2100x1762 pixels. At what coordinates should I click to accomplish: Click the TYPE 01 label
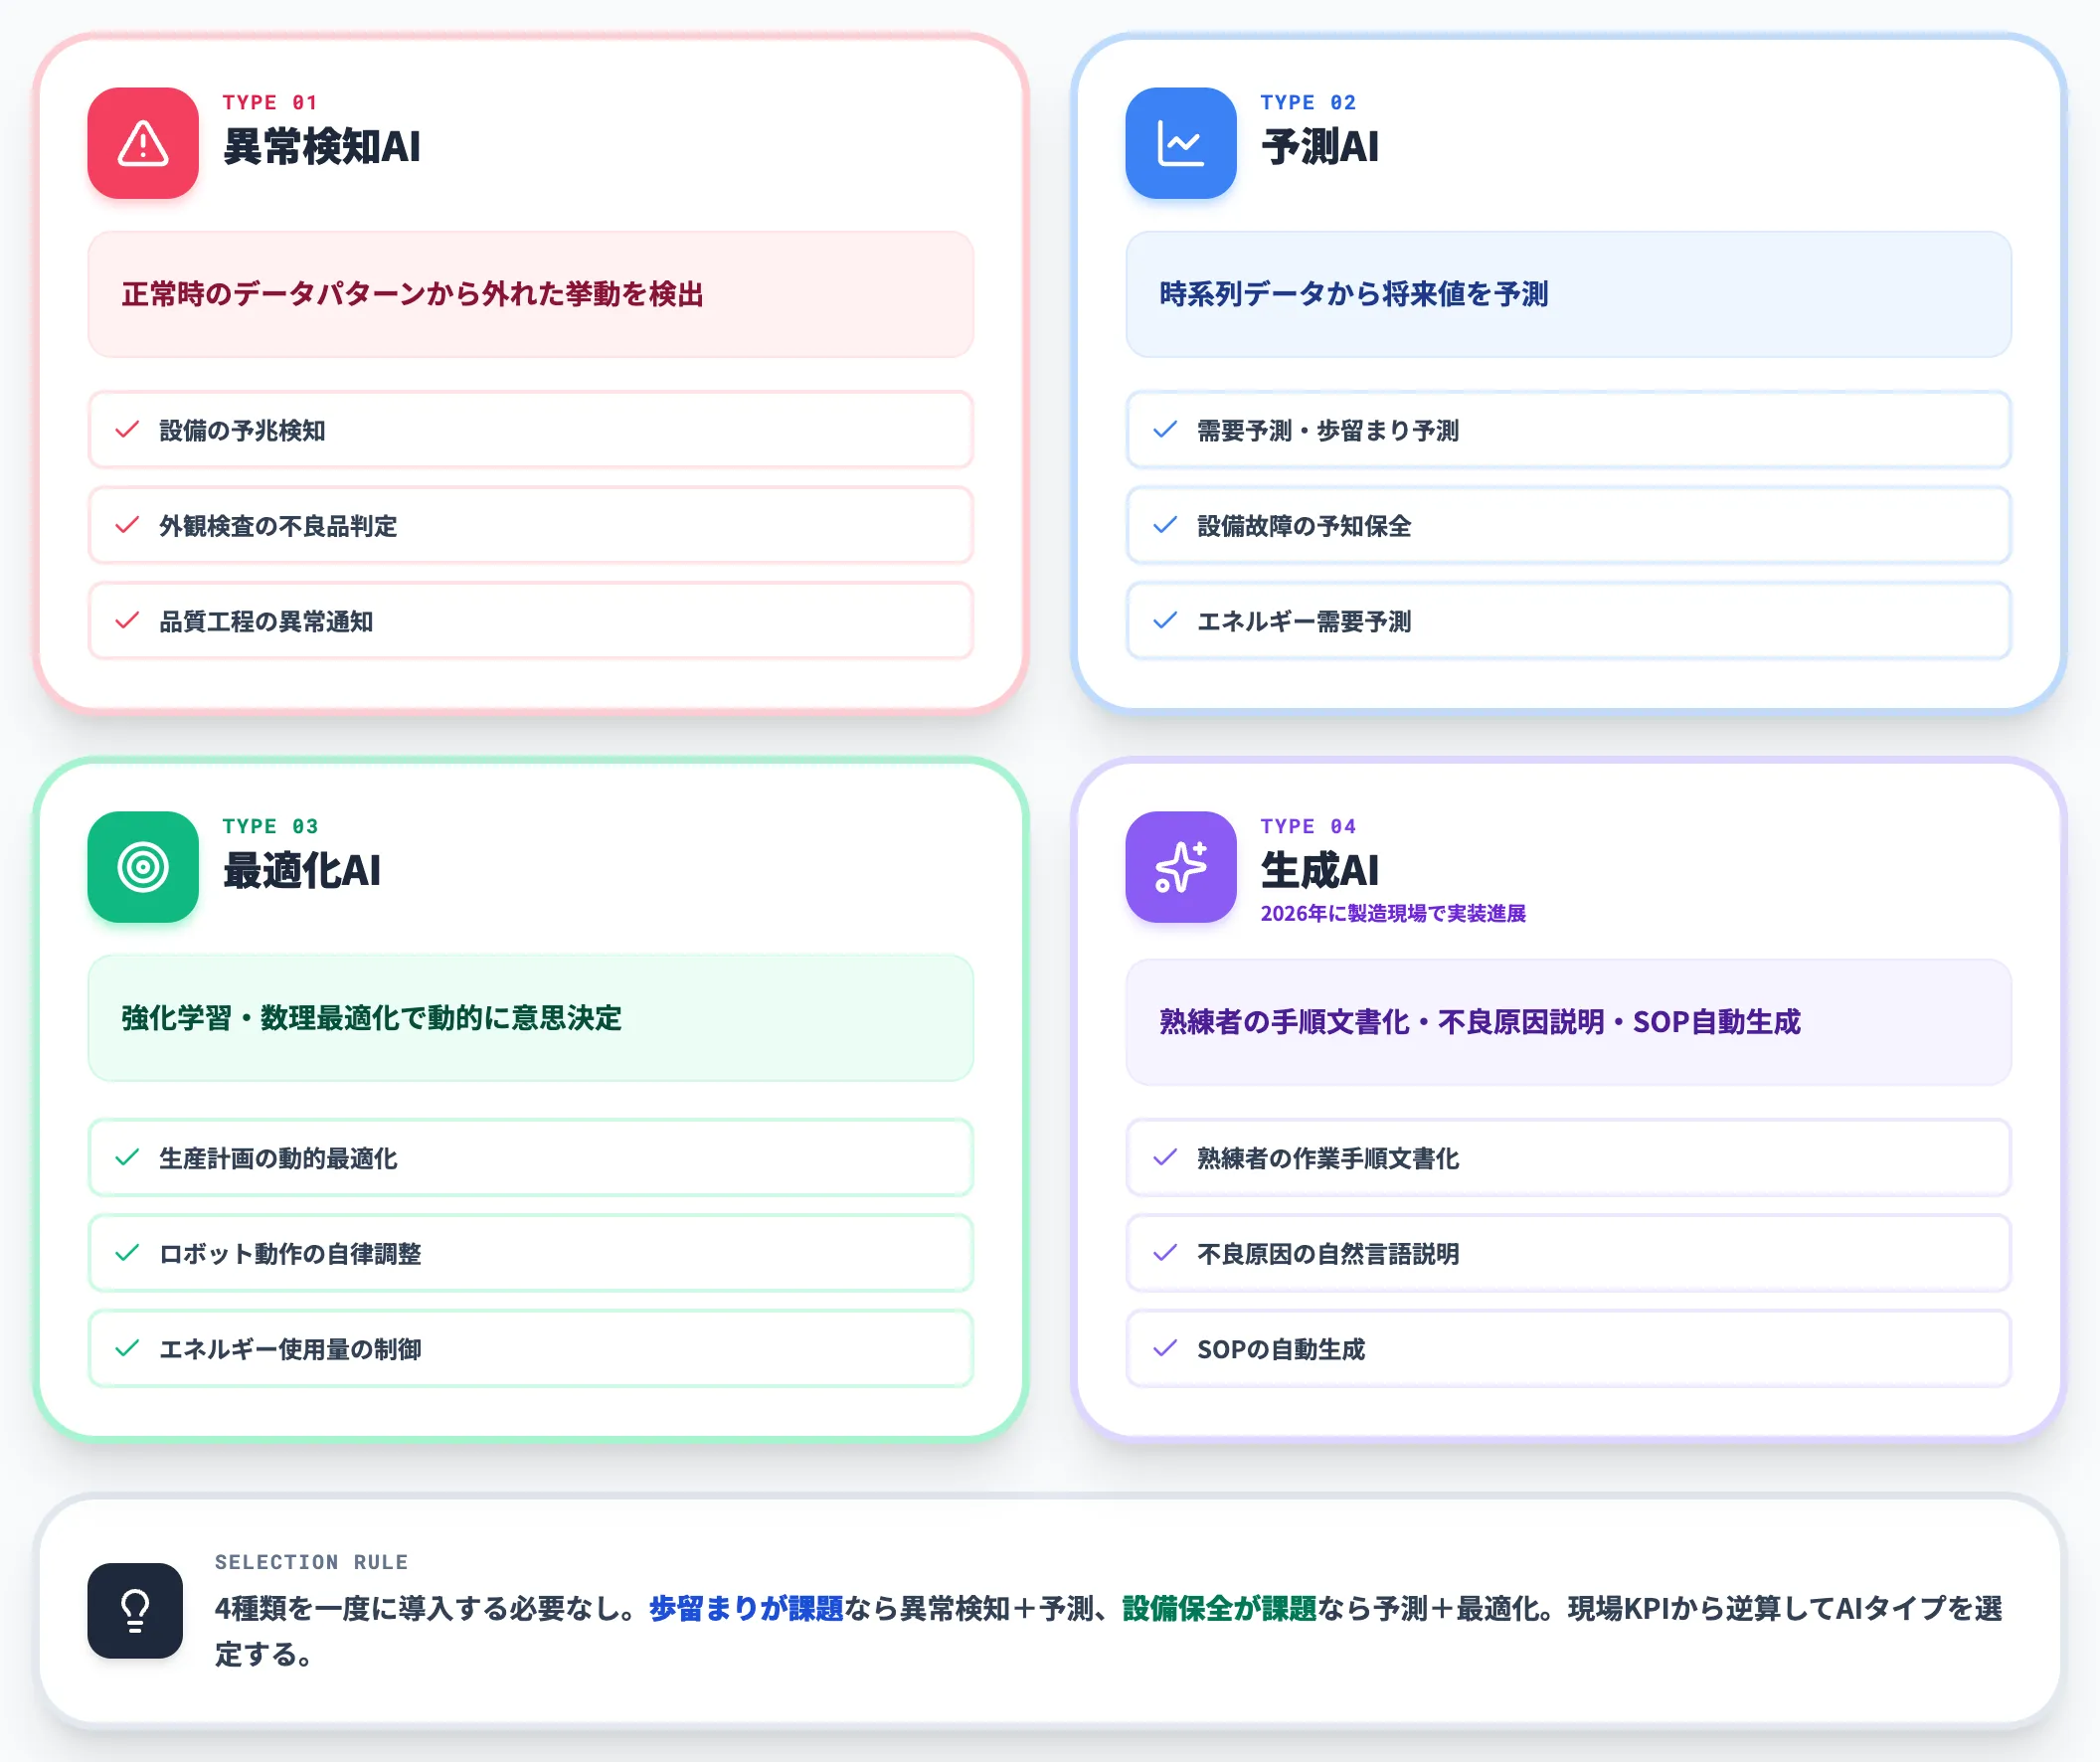[270, 103]
